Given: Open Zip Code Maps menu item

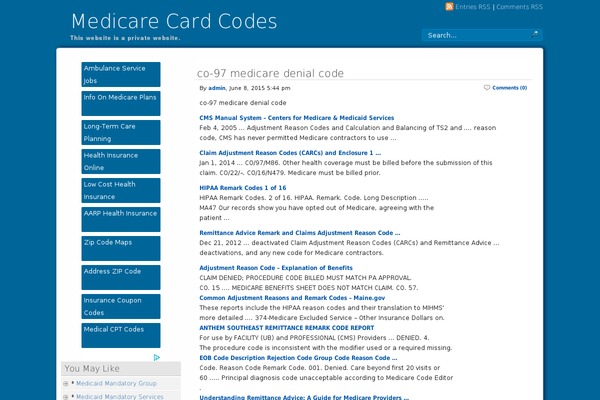Looking at the screenshot, I should [x=121, y=248].
